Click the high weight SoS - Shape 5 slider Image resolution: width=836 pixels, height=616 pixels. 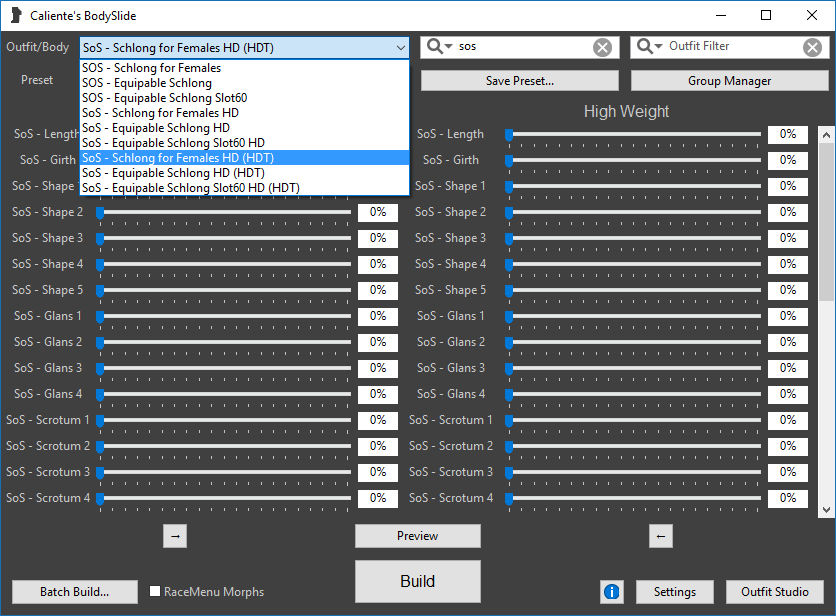click(x=633, y=290)
